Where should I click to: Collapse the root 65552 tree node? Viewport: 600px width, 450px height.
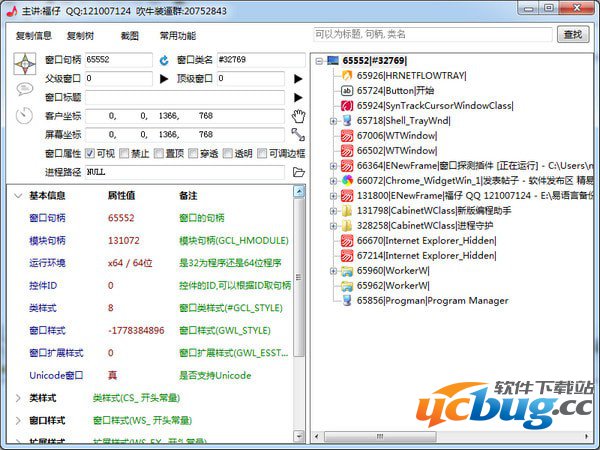click(320, 61)
